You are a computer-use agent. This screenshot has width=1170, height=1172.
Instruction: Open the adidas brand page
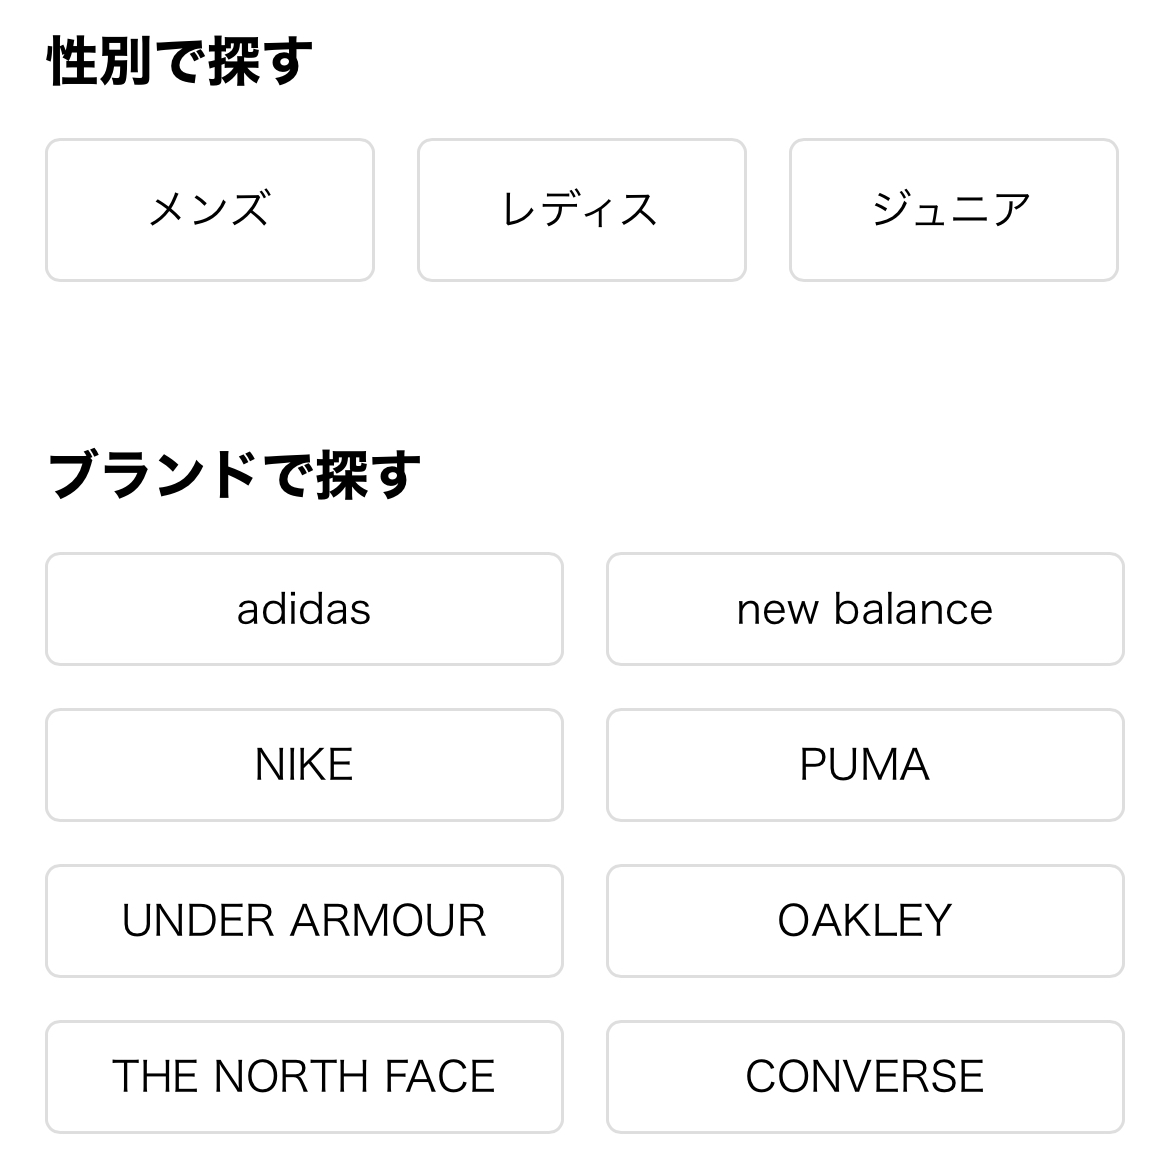click(x=304, y=609)
